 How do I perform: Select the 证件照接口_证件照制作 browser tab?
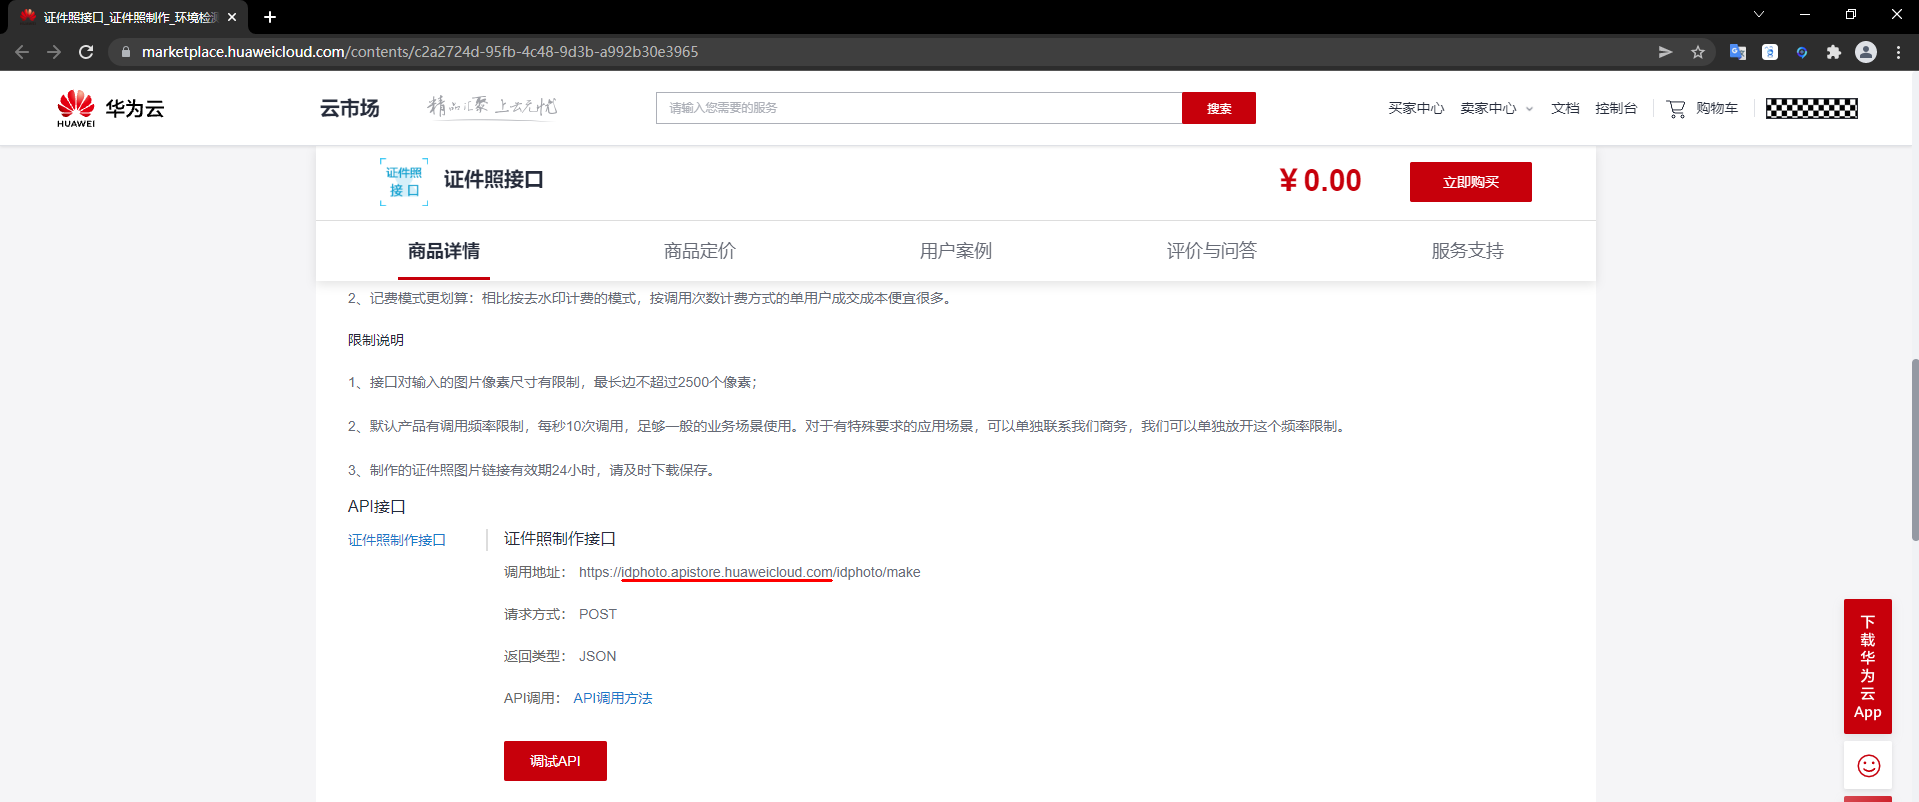pyautogui.click(x=128, y=17)
